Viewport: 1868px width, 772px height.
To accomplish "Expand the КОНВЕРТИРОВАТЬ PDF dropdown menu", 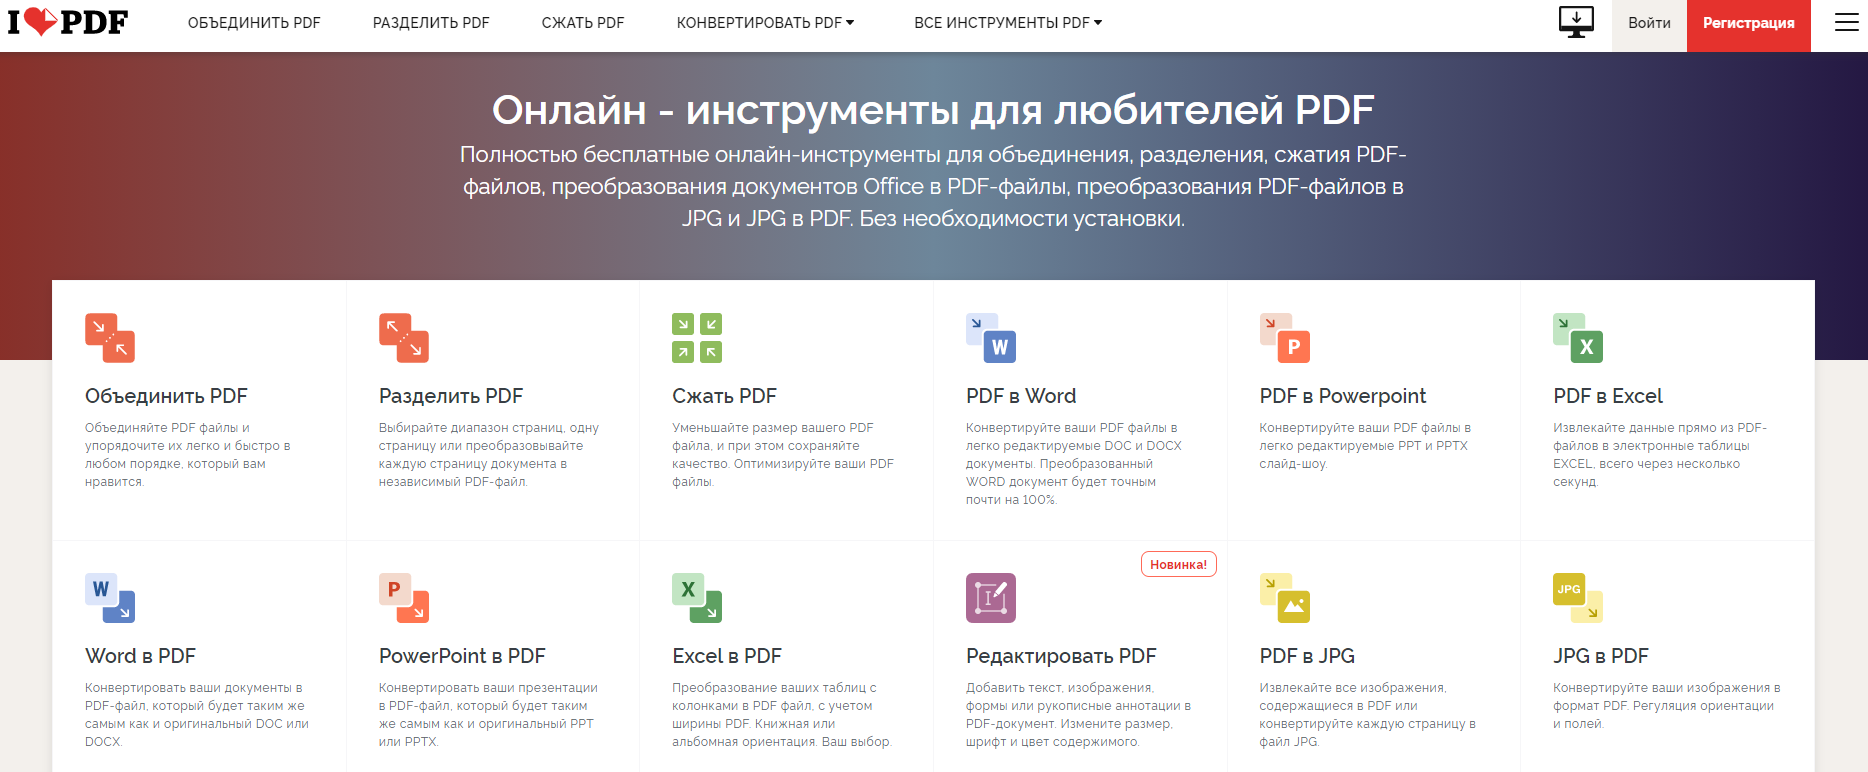I will pos(765,23).
